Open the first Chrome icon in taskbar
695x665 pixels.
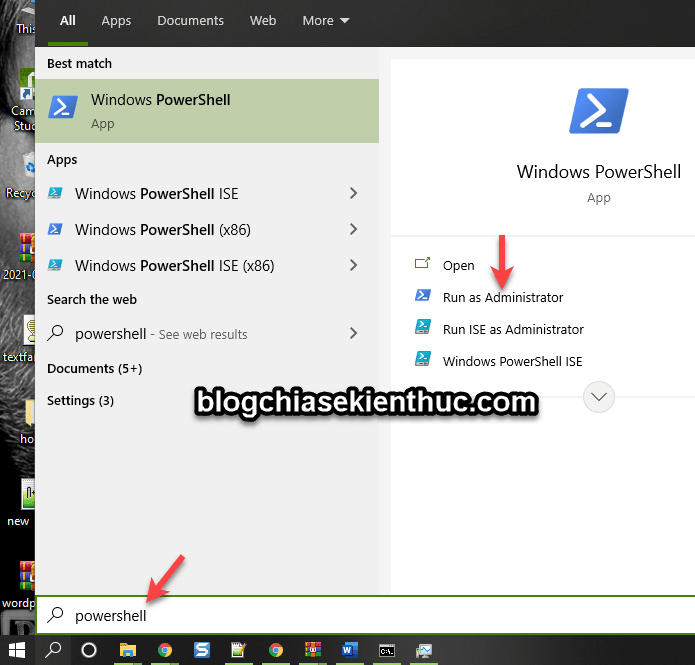[165, 650]
